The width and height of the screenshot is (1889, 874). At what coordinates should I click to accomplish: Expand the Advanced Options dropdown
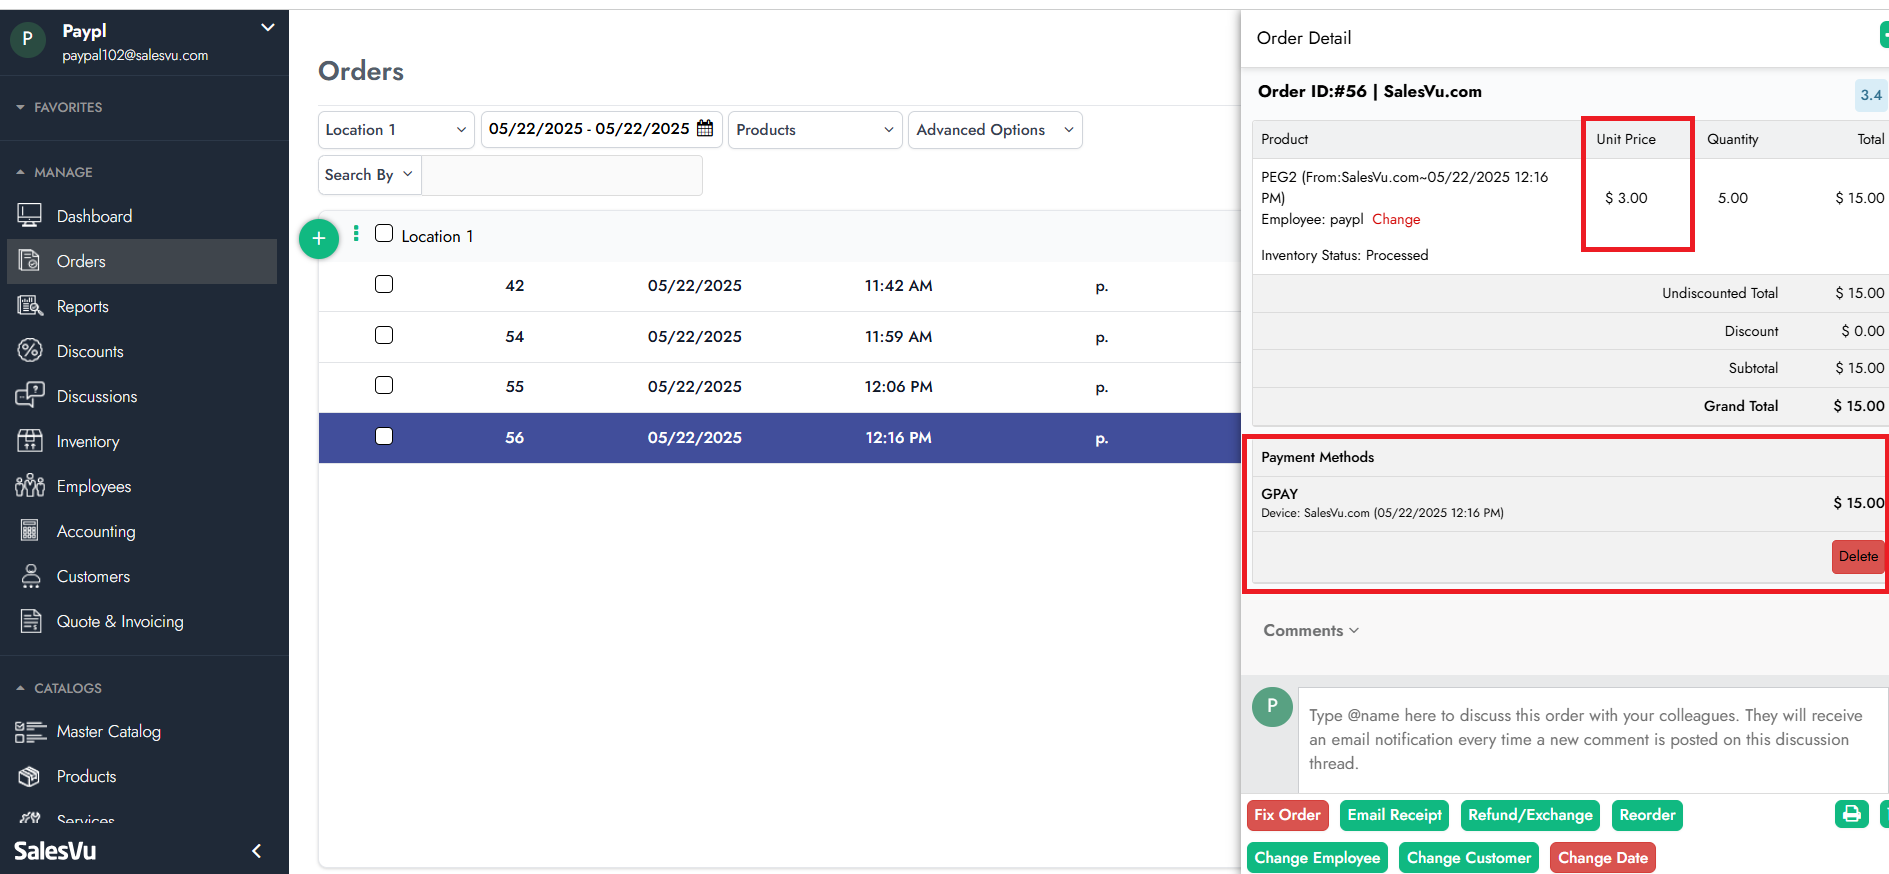pos(995,130)
